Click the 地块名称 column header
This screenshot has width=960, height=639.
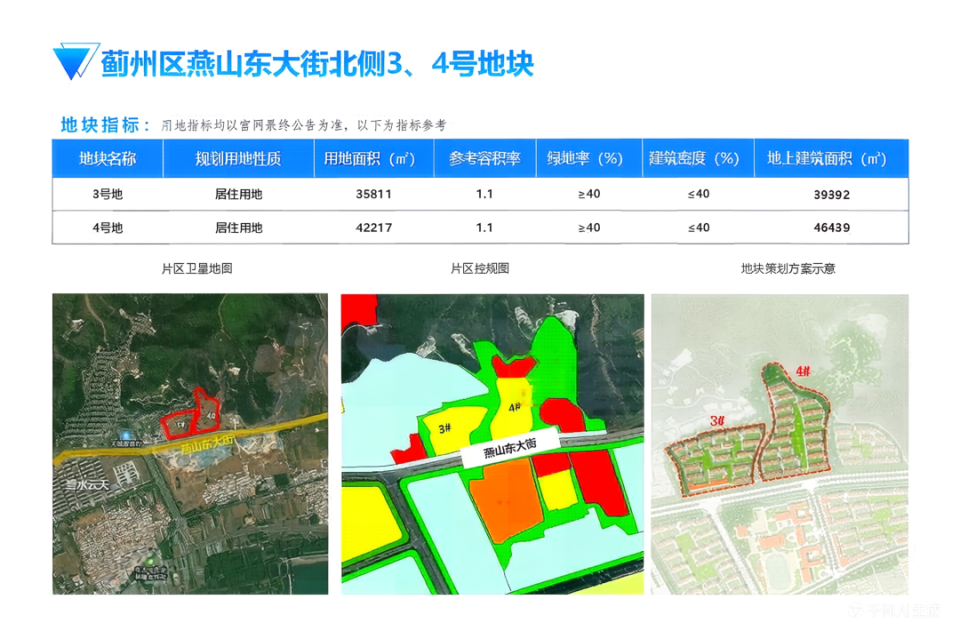pos(108,159)
